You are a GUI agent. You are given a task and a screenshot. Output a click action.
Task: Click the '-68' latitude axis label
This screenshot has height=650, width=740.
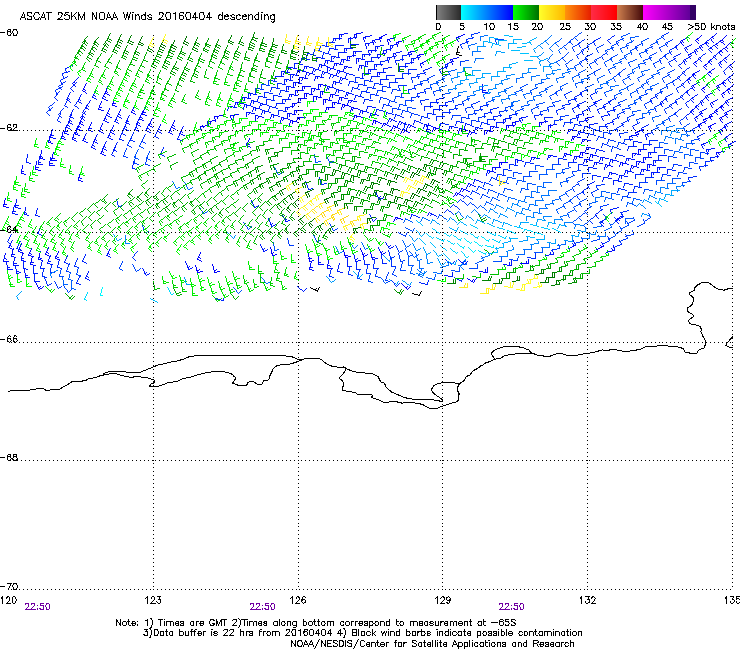[x=9, y=457]
